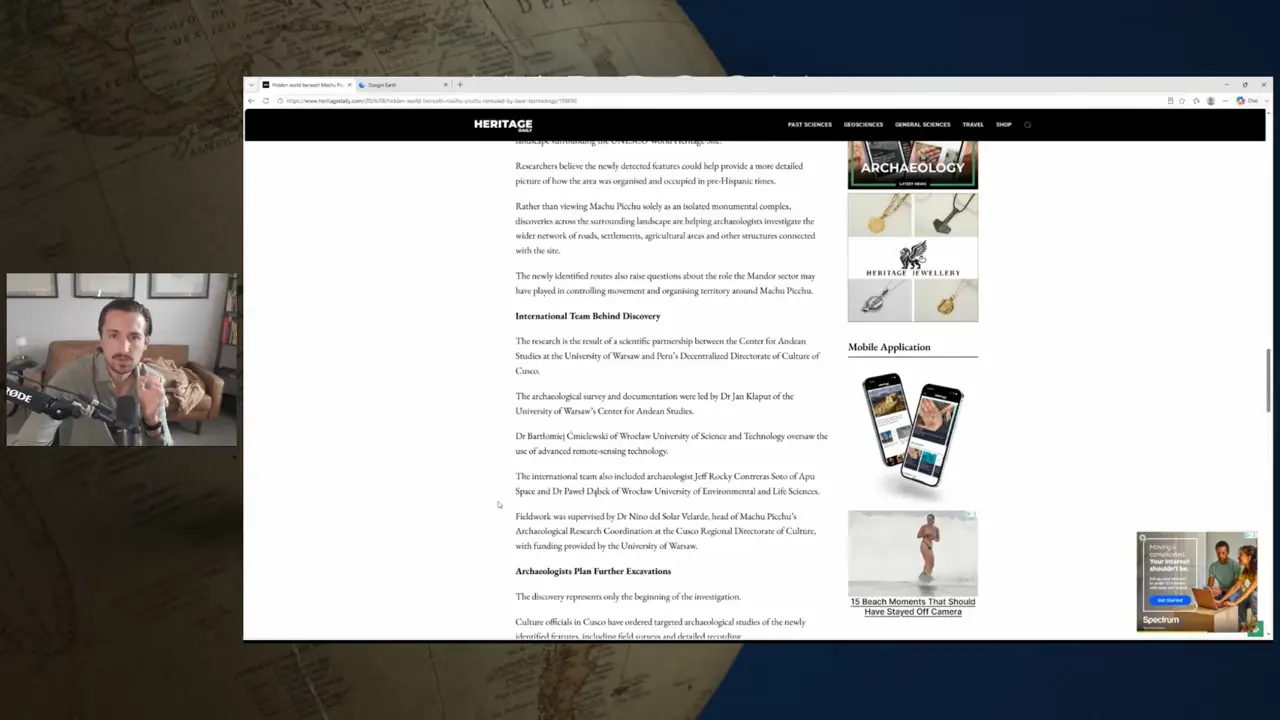Click the browser back arrow
The width and height of the screenshot is (1280, 720).
point(253,101)
